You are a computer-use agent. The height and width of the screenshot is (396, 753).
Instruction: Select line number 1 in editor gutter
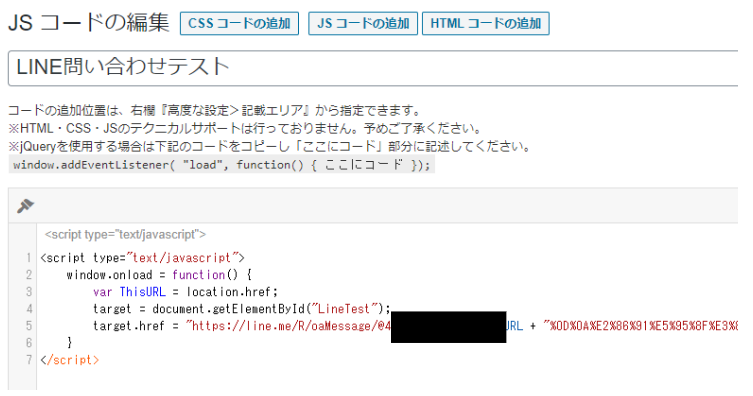coord(29,258)
